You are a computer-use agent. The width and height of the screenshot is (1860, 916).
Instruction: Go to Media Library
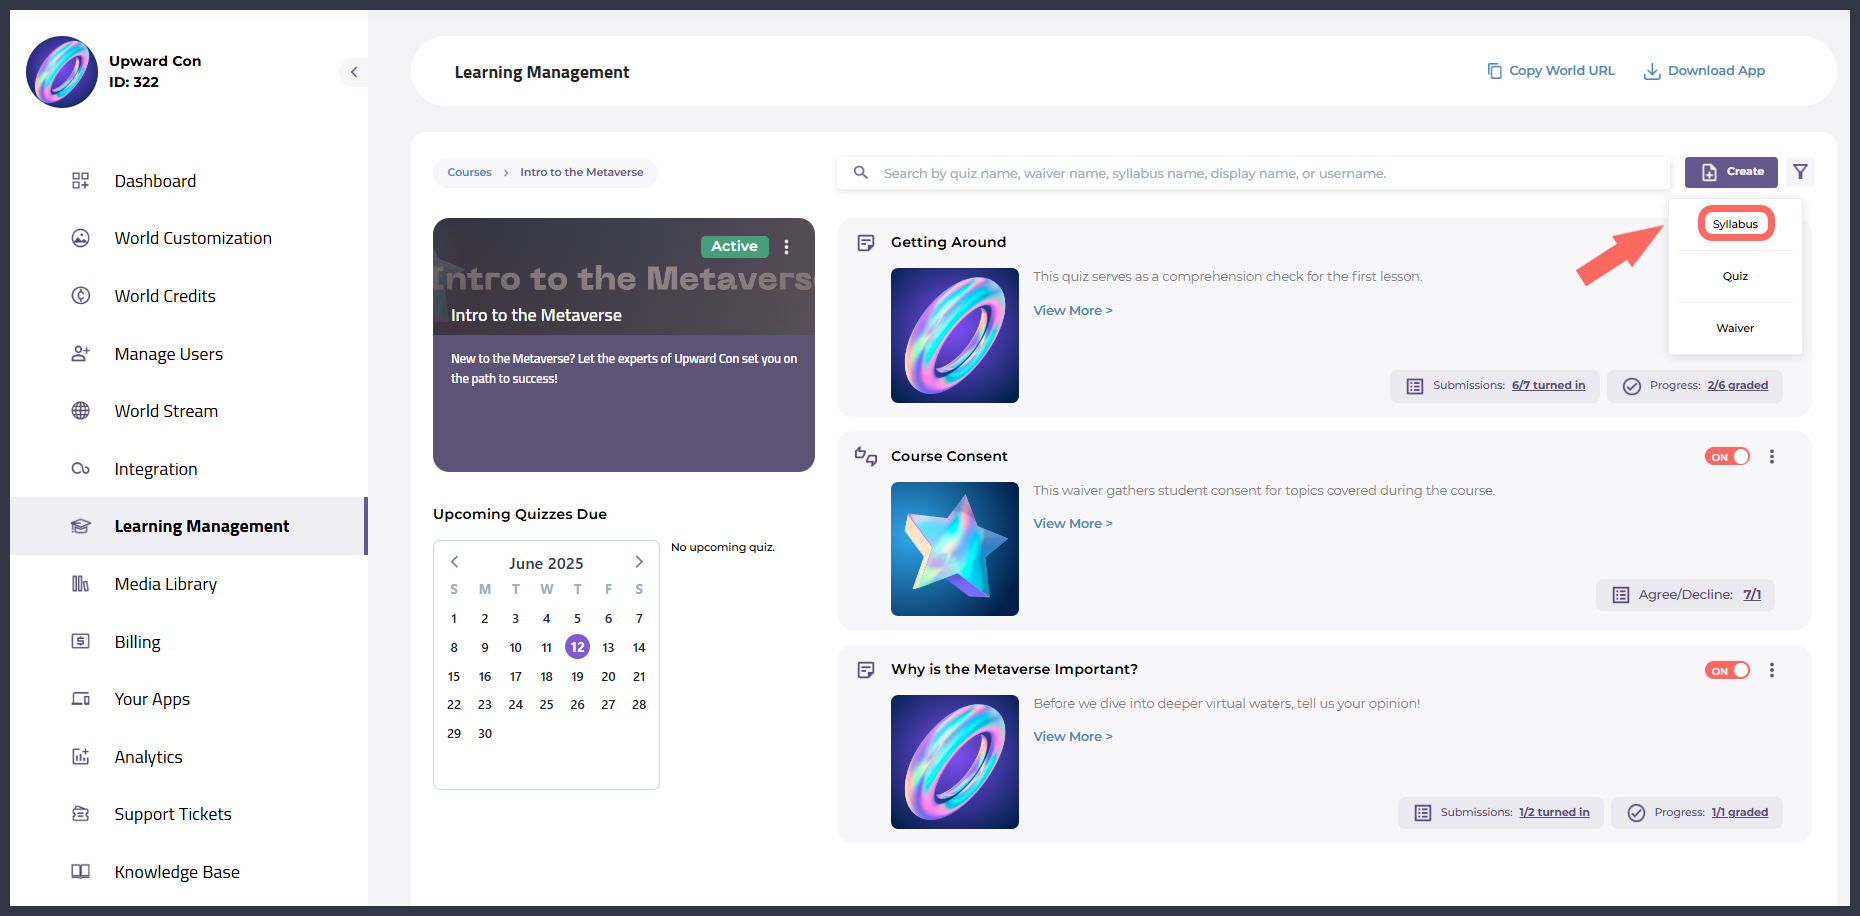[166, 584]
